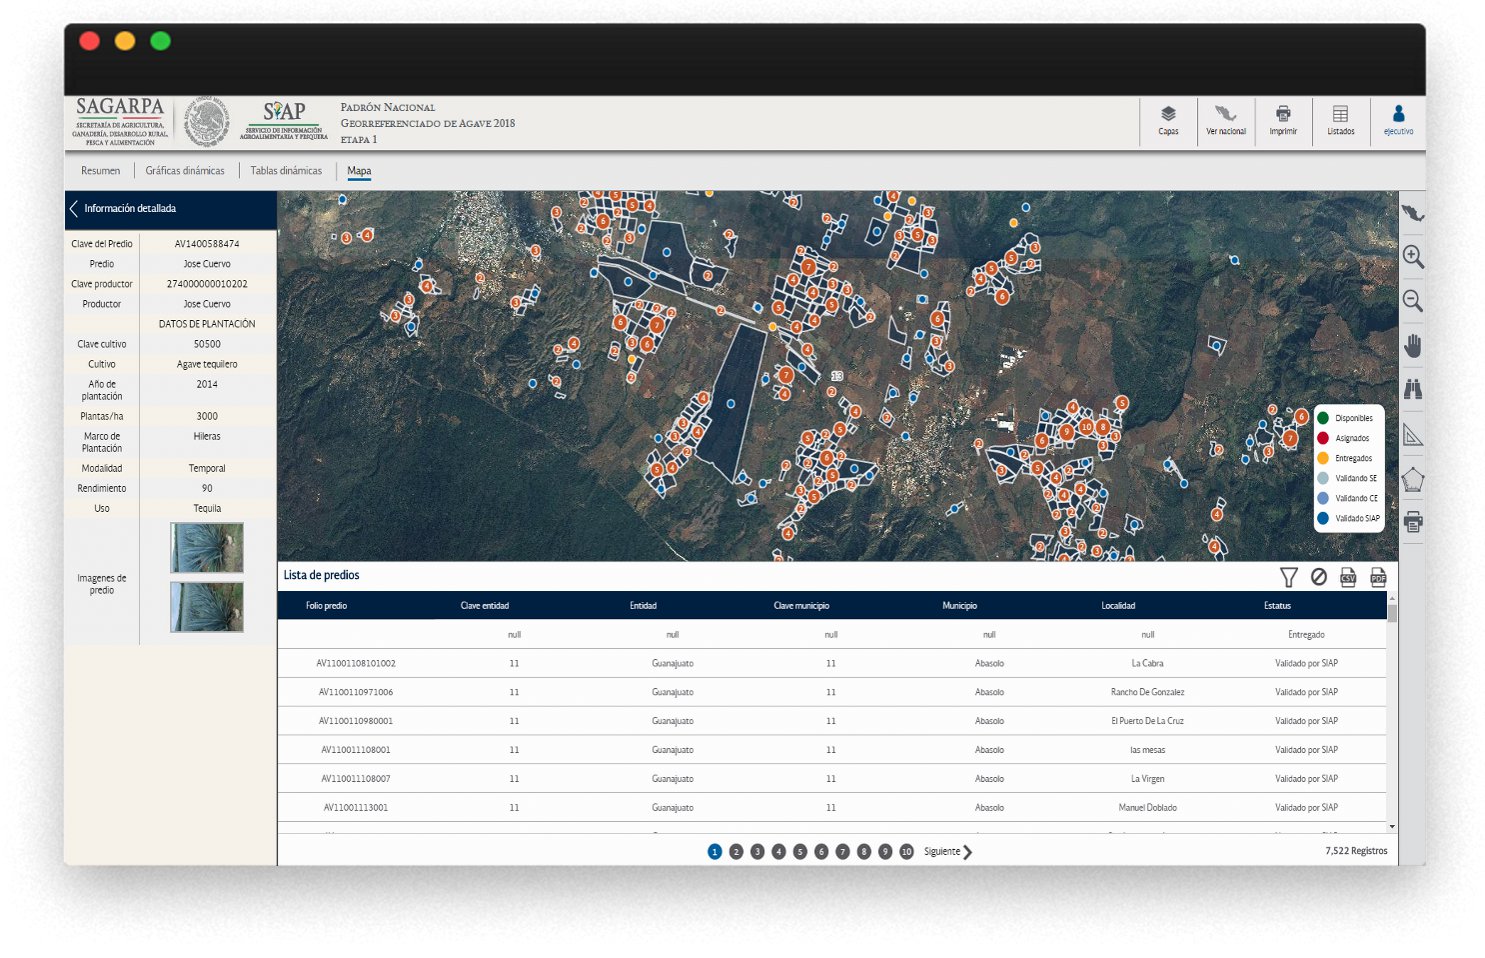Go to page 5 of the list
The image size is (1485, 958).
pyautogui.click(x=800, y=852)
